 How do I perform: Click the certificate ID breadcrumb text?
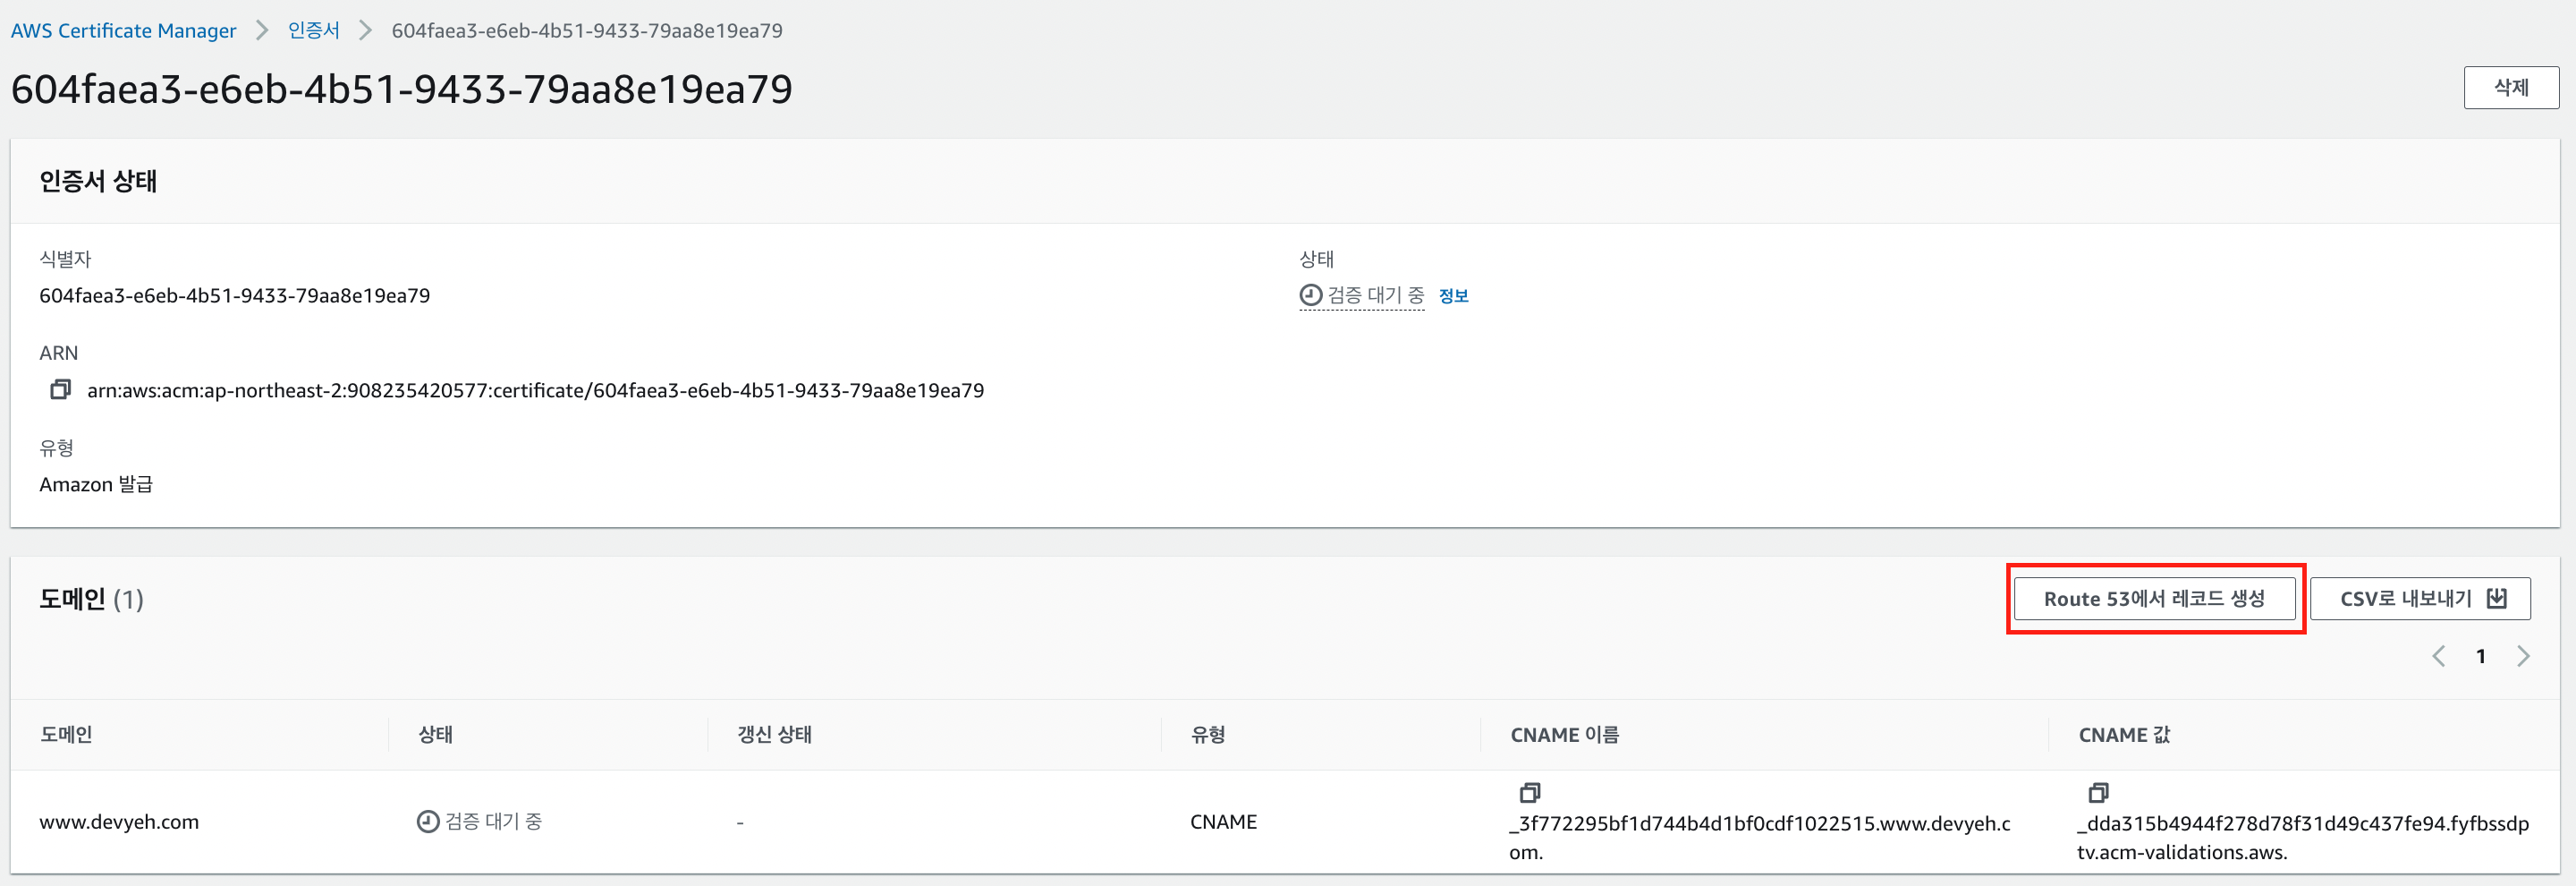point(587,30)
